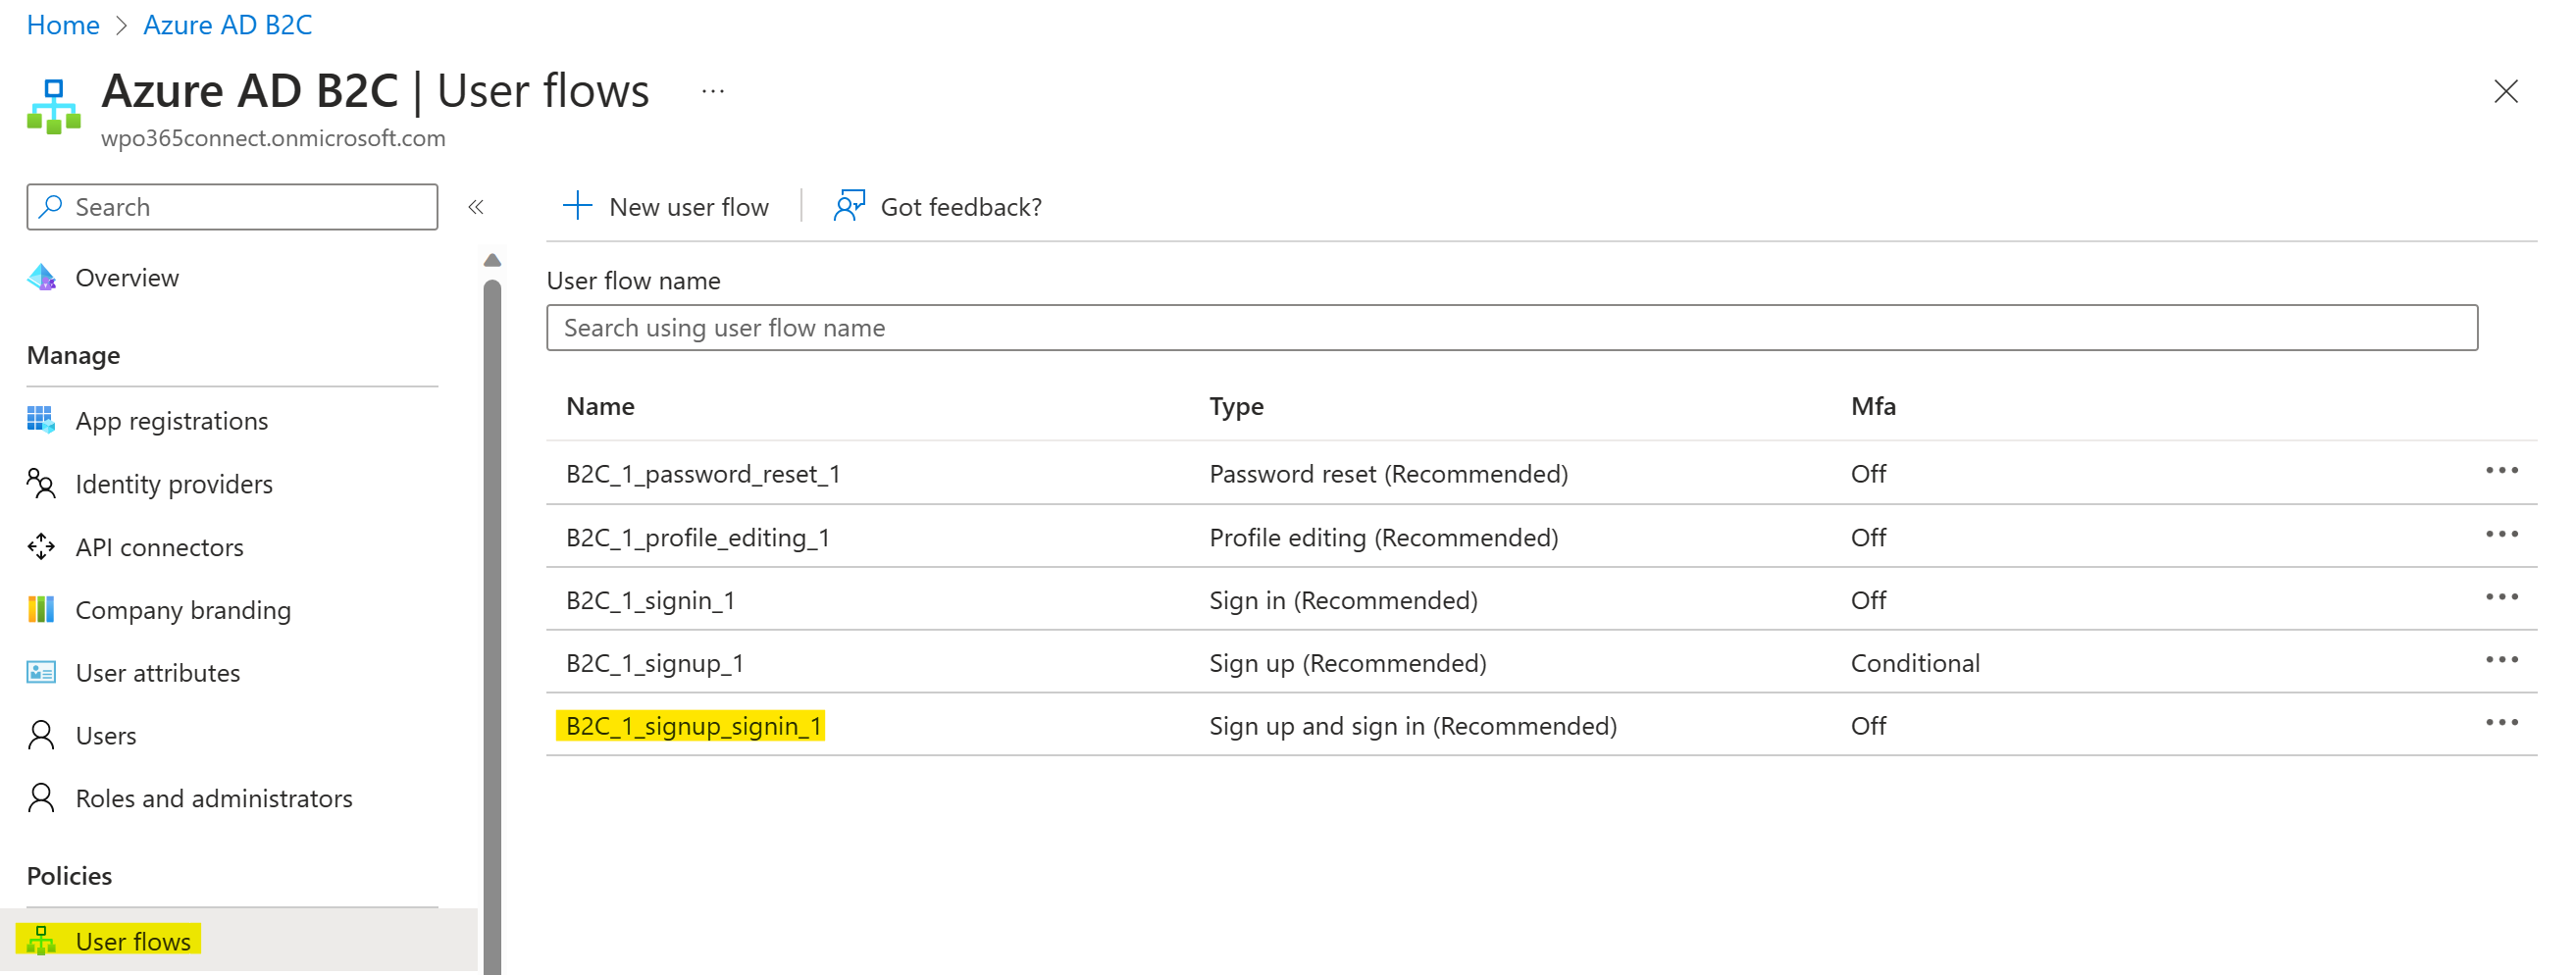Open options menu for B2C_1_profile_editing_1
This screenshot has width=2576, height=975.
(x=2502, y=535)
